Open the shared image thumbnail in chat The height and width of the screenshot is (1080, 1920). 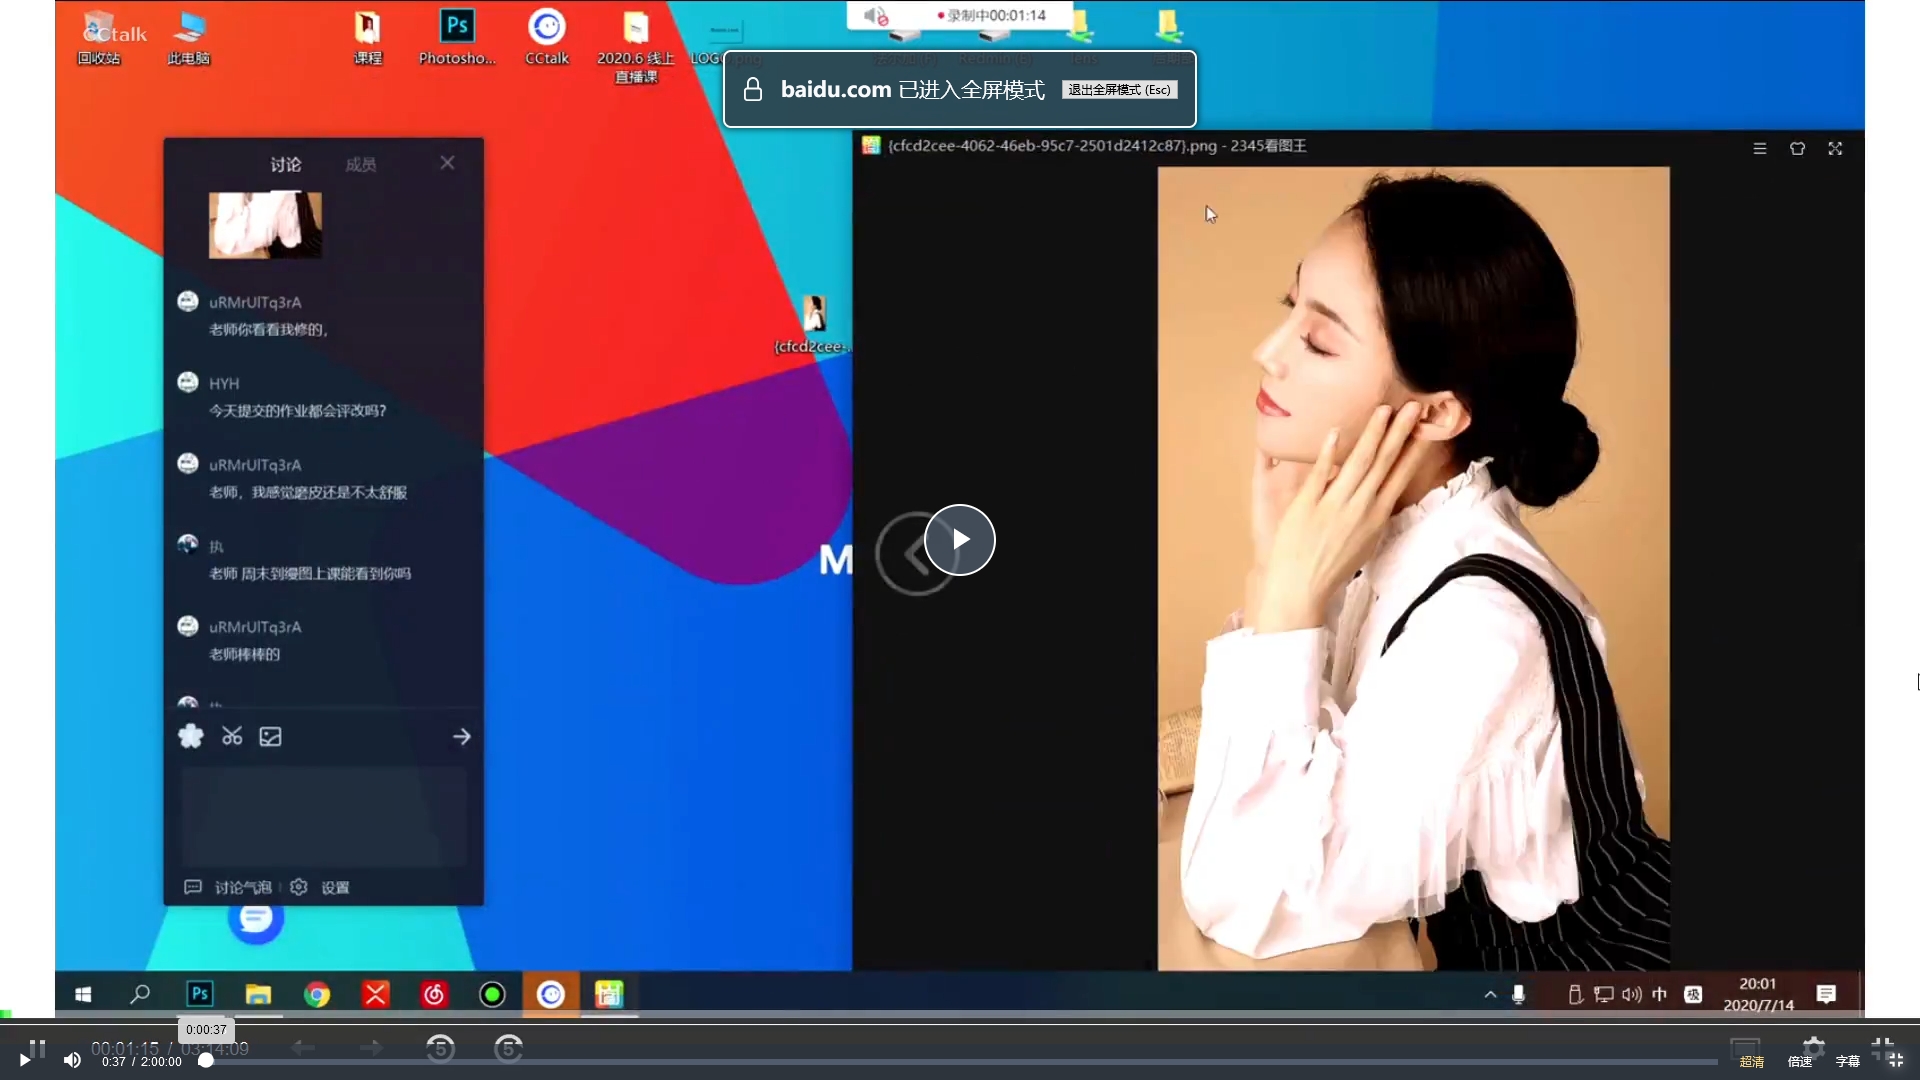pyautogui.click(x=265, y=225)
